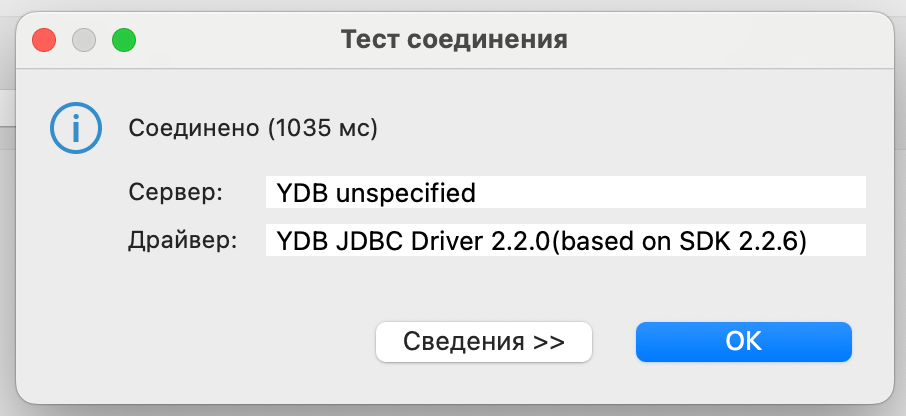Screen dimensions: 906x416
Task: Click the Драйвер: label
Action: [x=183, y=240]
